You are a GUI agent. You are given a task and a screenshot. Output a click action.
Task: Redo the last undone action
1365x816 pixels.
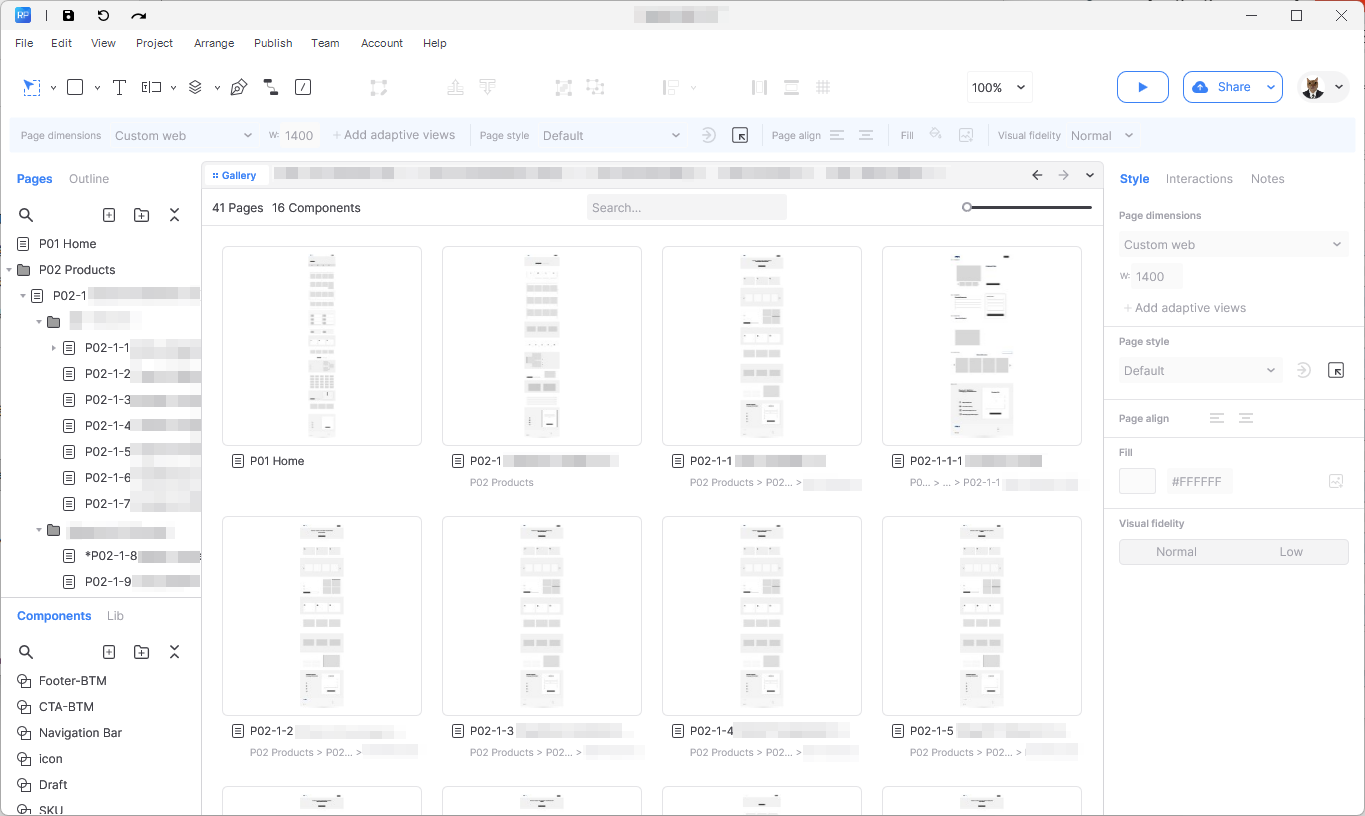(139, 16)
